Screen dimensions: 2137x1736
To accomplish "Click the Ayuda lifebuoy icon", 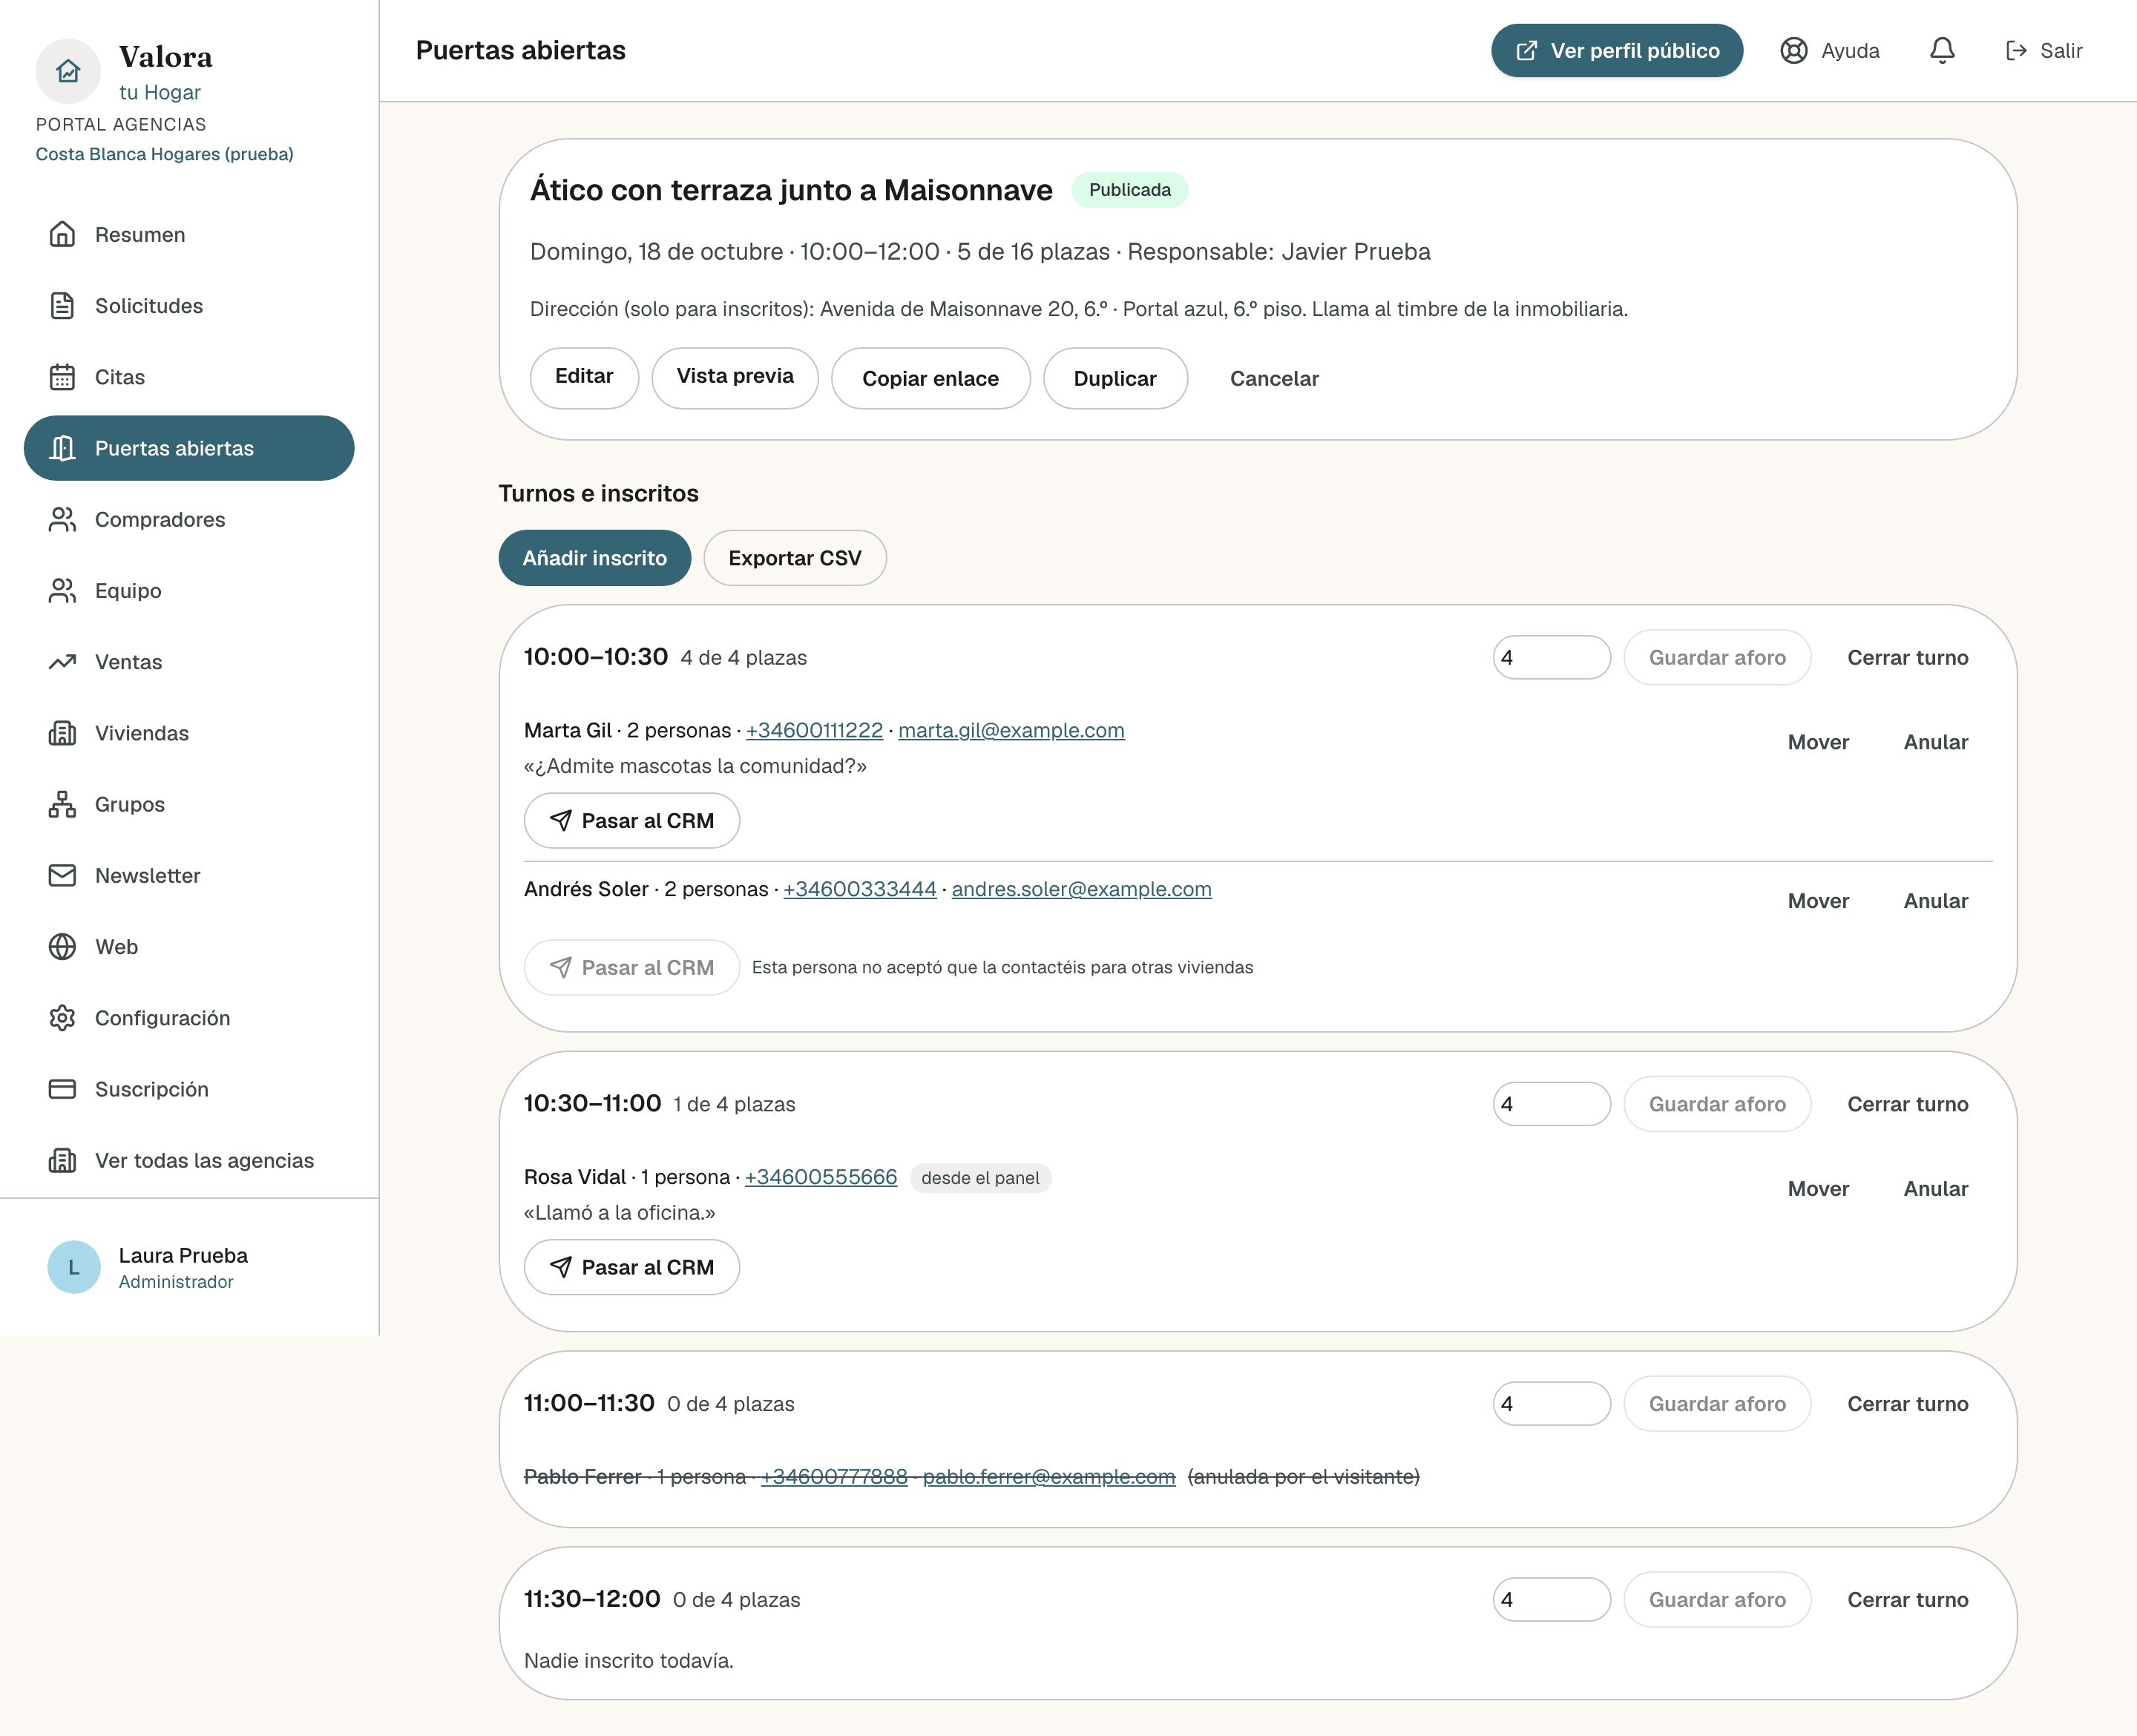I will click(1794, 50).
